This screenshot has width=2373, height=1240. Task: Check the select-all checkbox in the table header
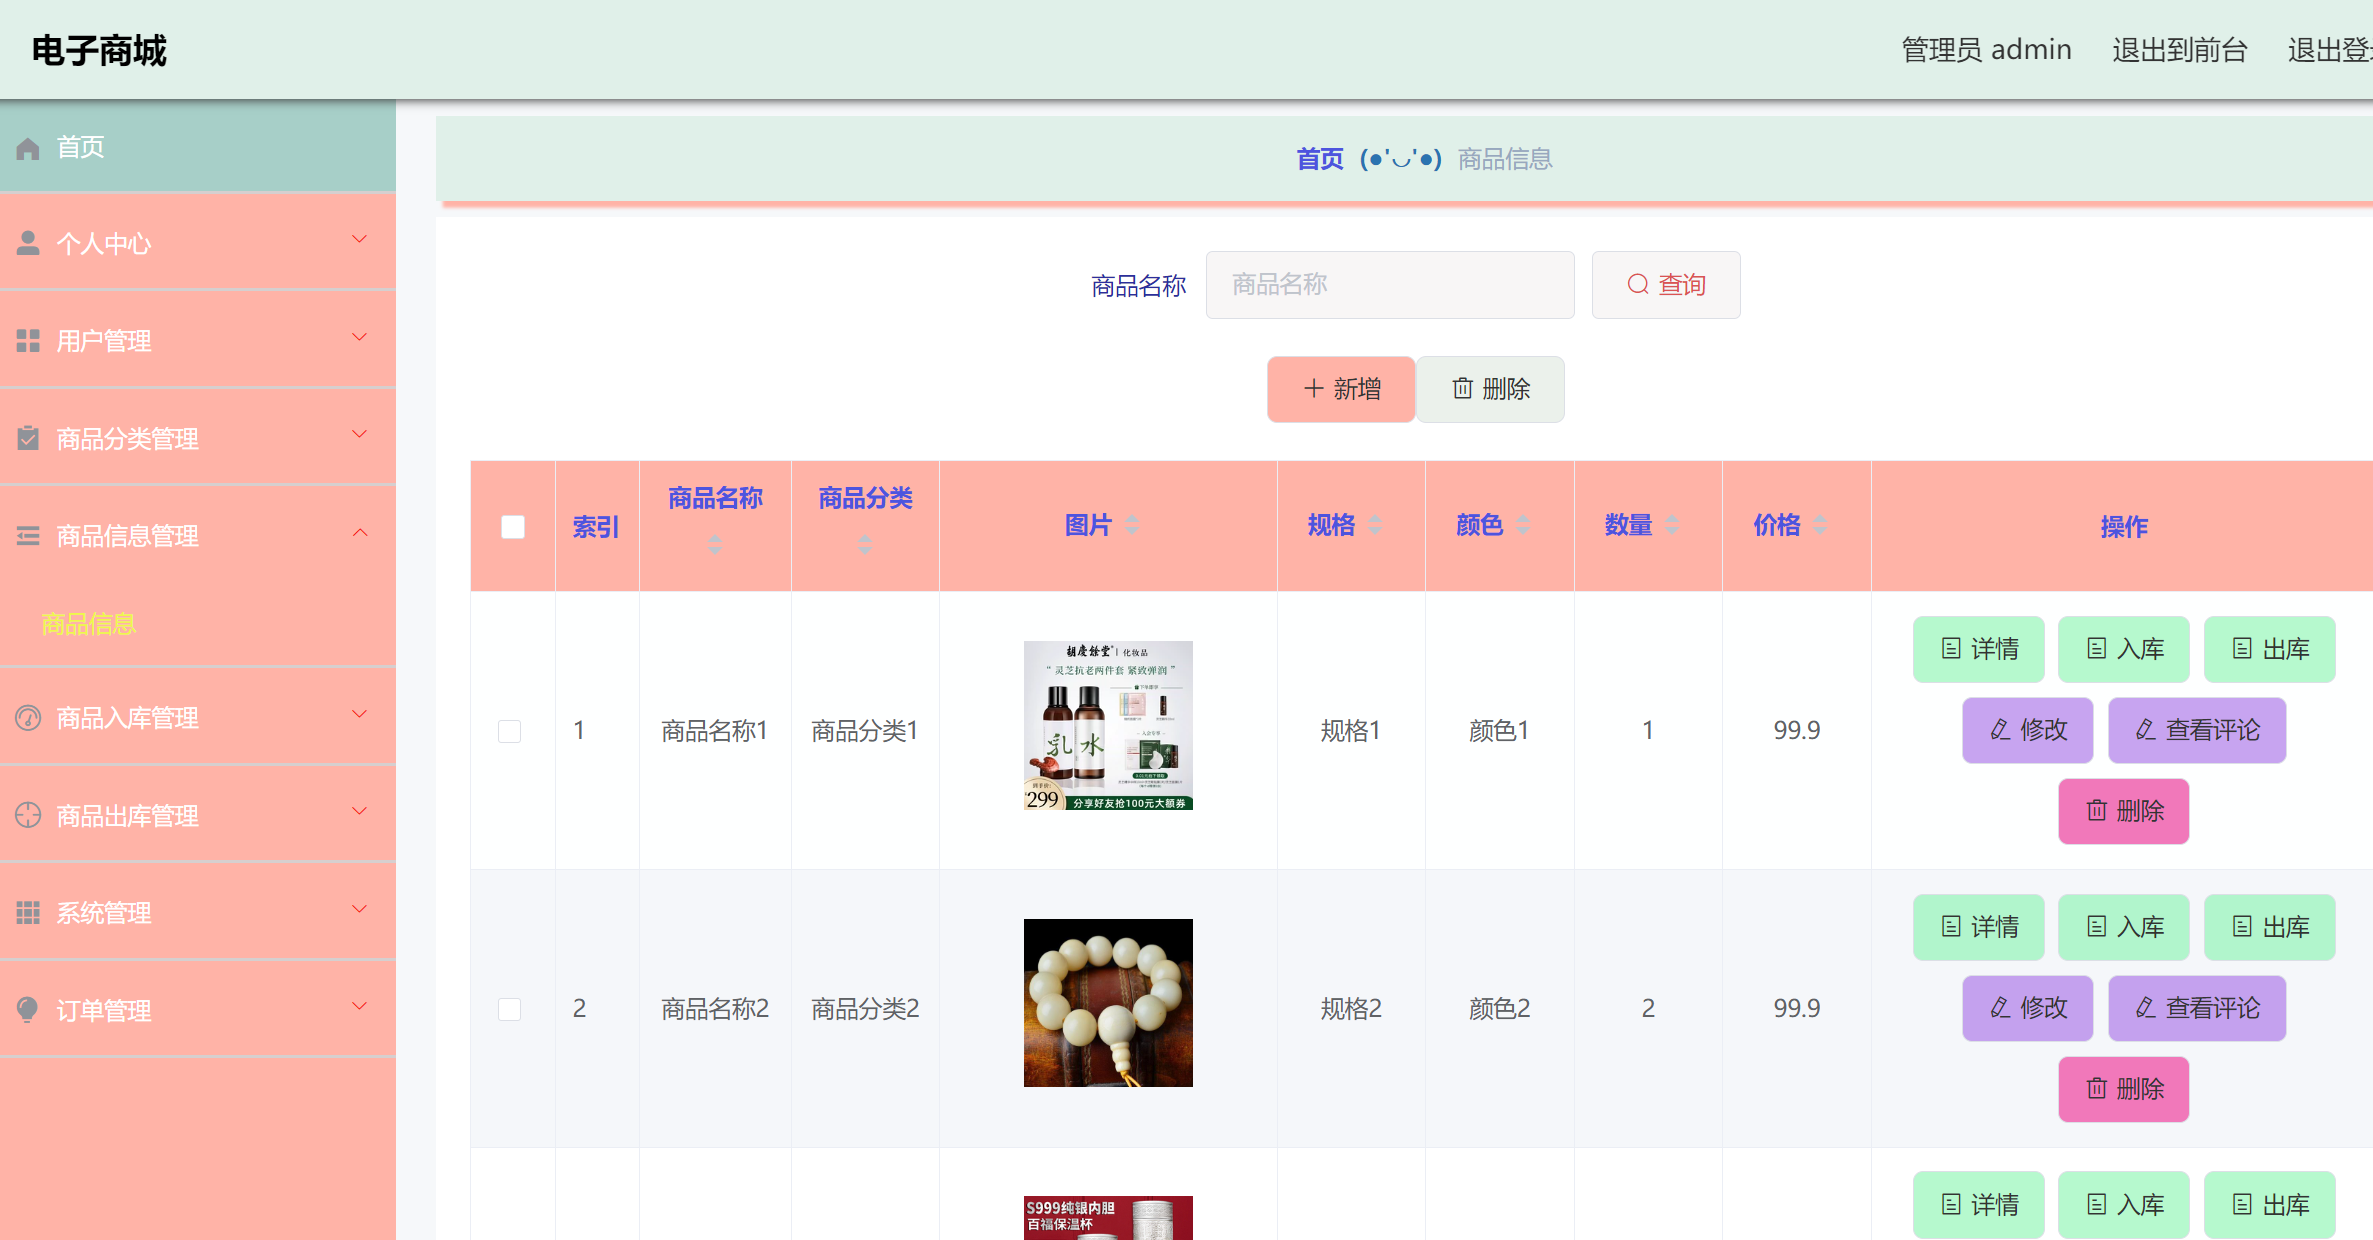512,525
